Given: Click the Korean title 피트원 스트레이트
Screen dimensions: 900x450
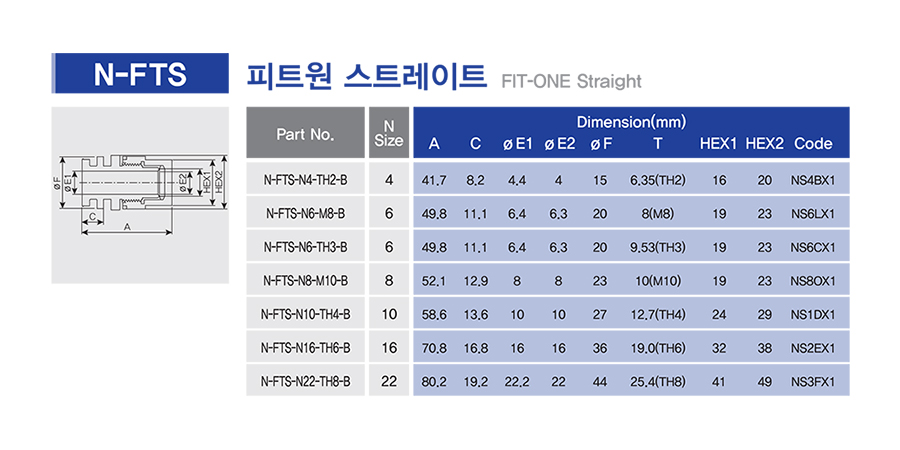Looking at the screenshot, I should (x=366, y=76).
